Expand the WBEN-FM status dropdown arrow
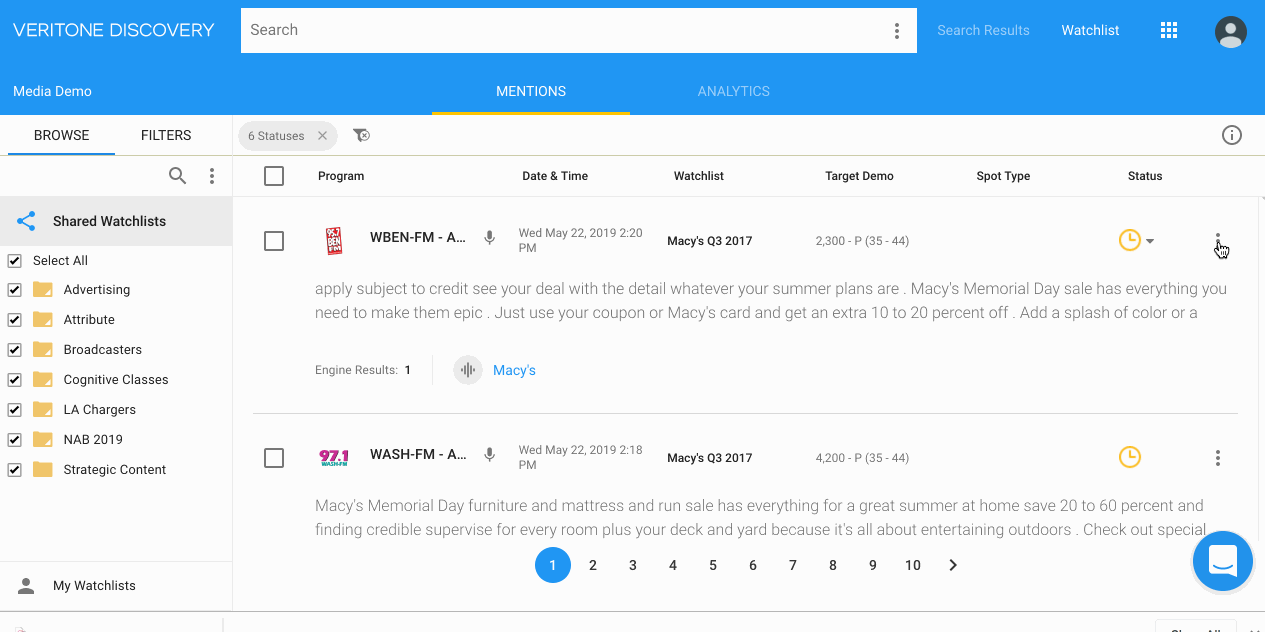 (x=1150, y=241)
